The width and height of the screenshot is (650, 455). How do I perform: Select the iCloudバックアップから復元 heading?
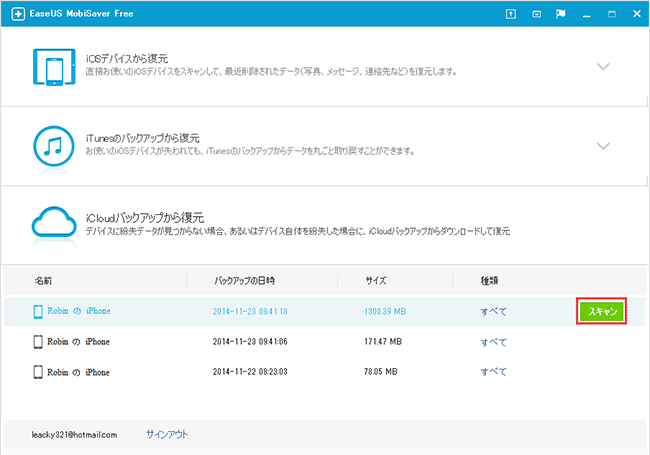[x=145, y=218]
